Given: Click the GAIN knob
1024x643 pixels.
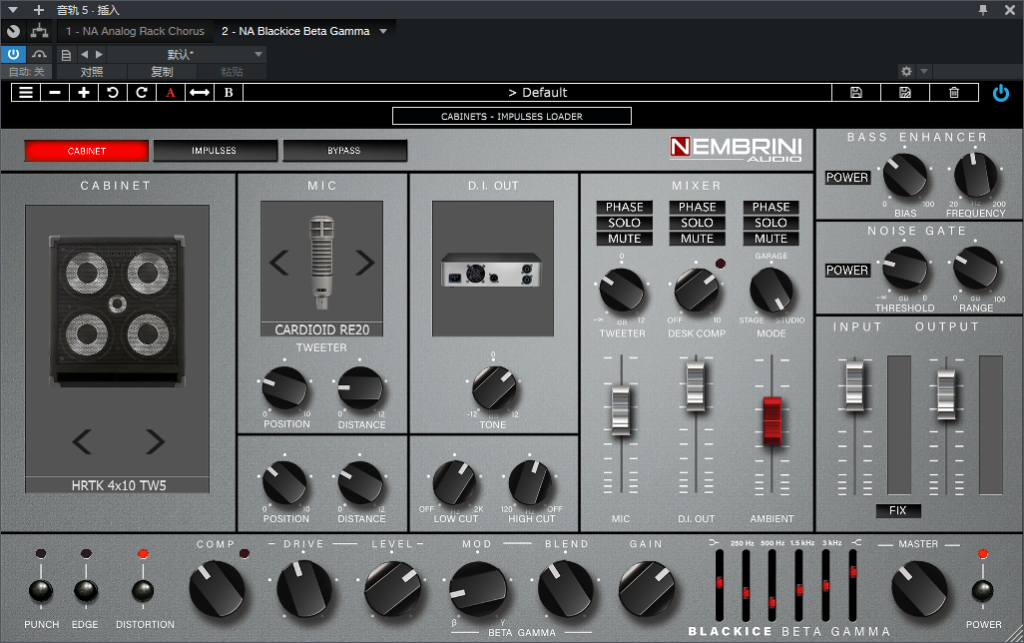Looking at the screenshot, I should coord(647,589).
